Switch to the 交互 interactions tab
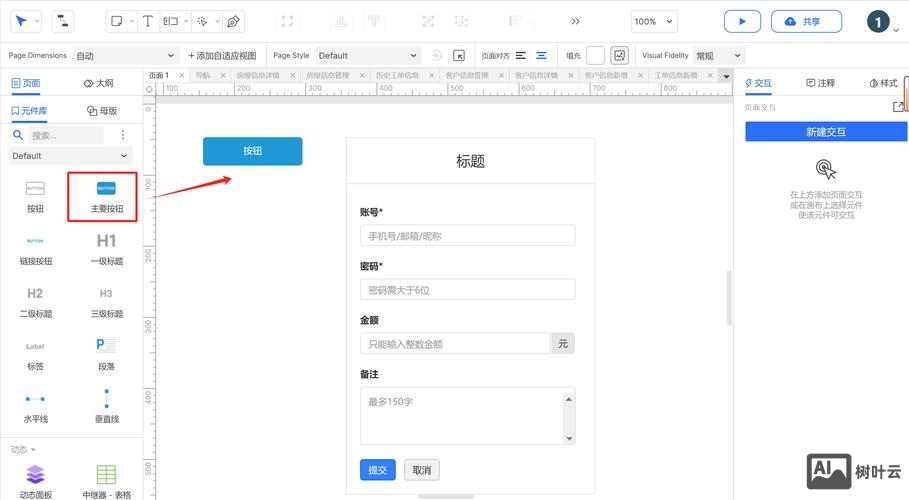The height and width of the screenshot is (500, 909). coord(758,83)
